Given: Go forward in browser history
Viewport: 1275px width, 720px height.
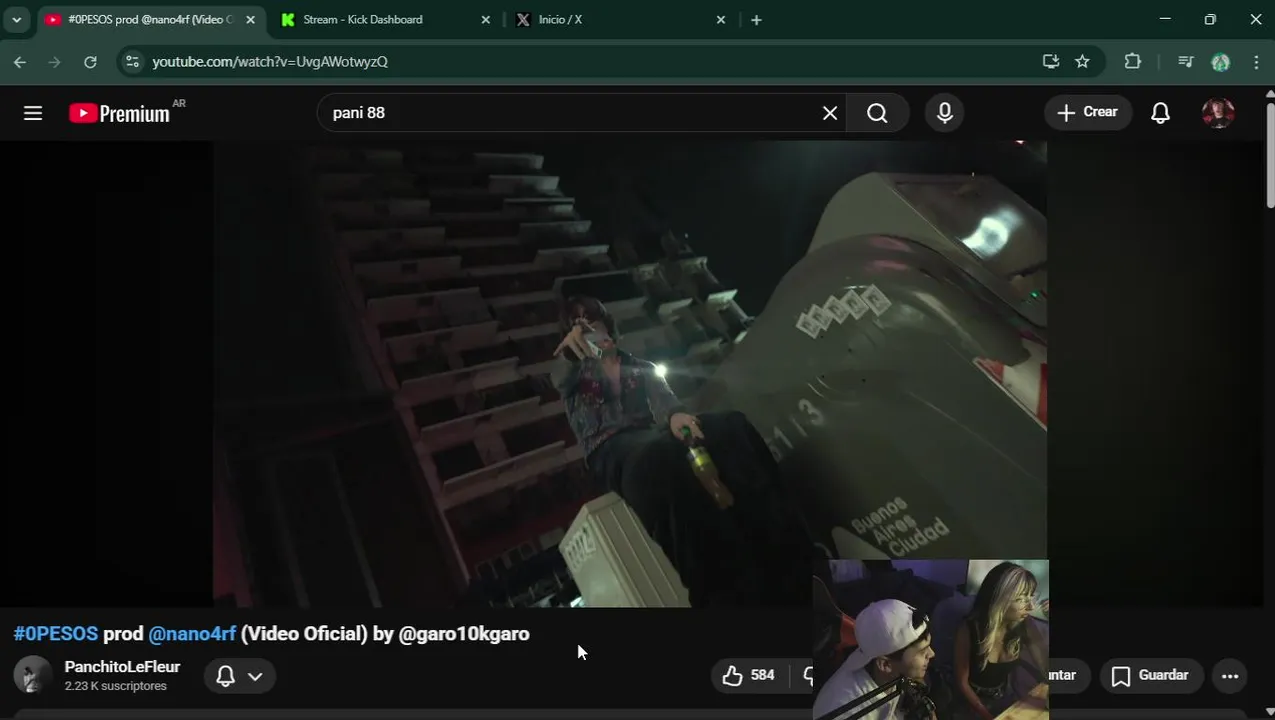Looking at the screenshot, I should click(x=55, y=62).
